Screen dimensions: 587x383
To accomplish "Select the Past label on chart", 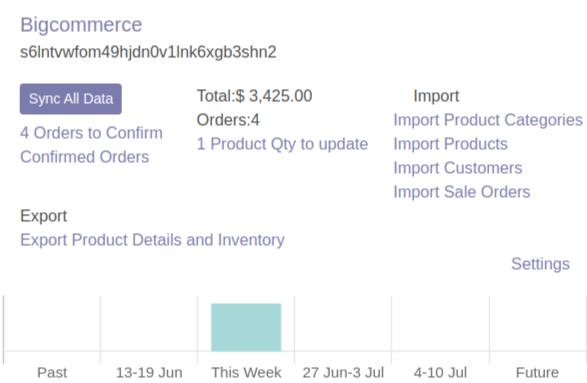I will click(x=52, y=373).
